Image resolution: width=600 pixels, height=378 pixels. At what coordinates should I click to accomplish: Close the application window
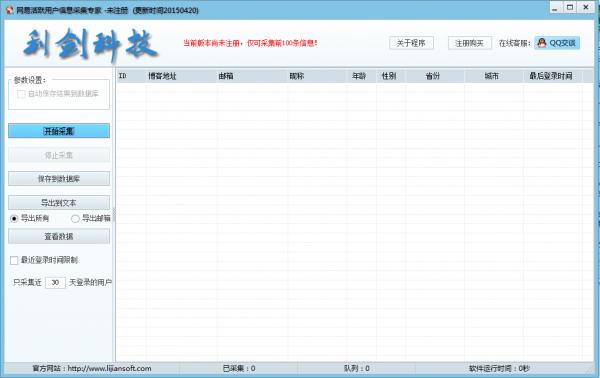[586, 8]
